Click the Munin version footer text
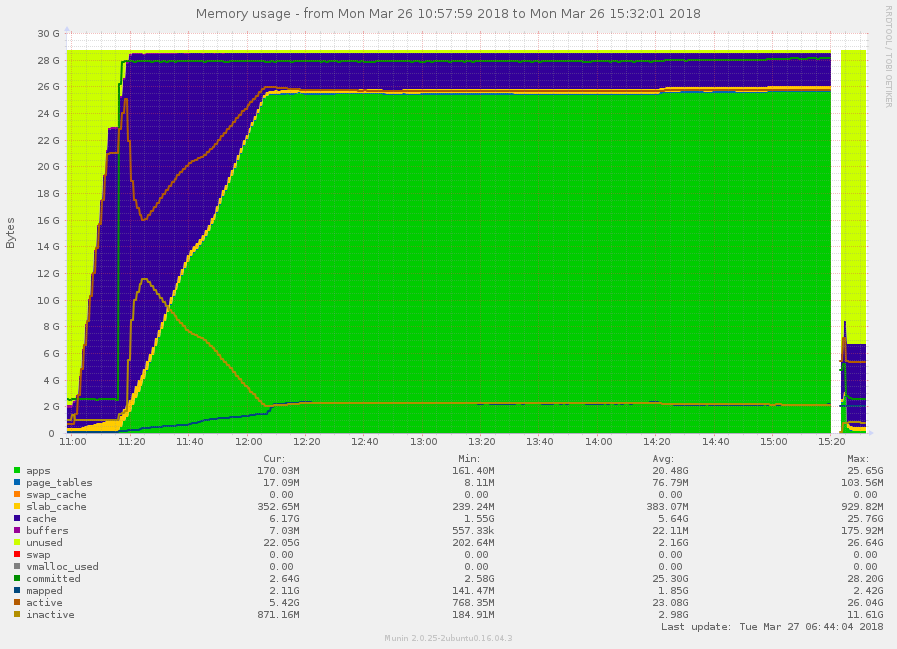The height and width of the screenshot is (649, 897). coord(448,637)
